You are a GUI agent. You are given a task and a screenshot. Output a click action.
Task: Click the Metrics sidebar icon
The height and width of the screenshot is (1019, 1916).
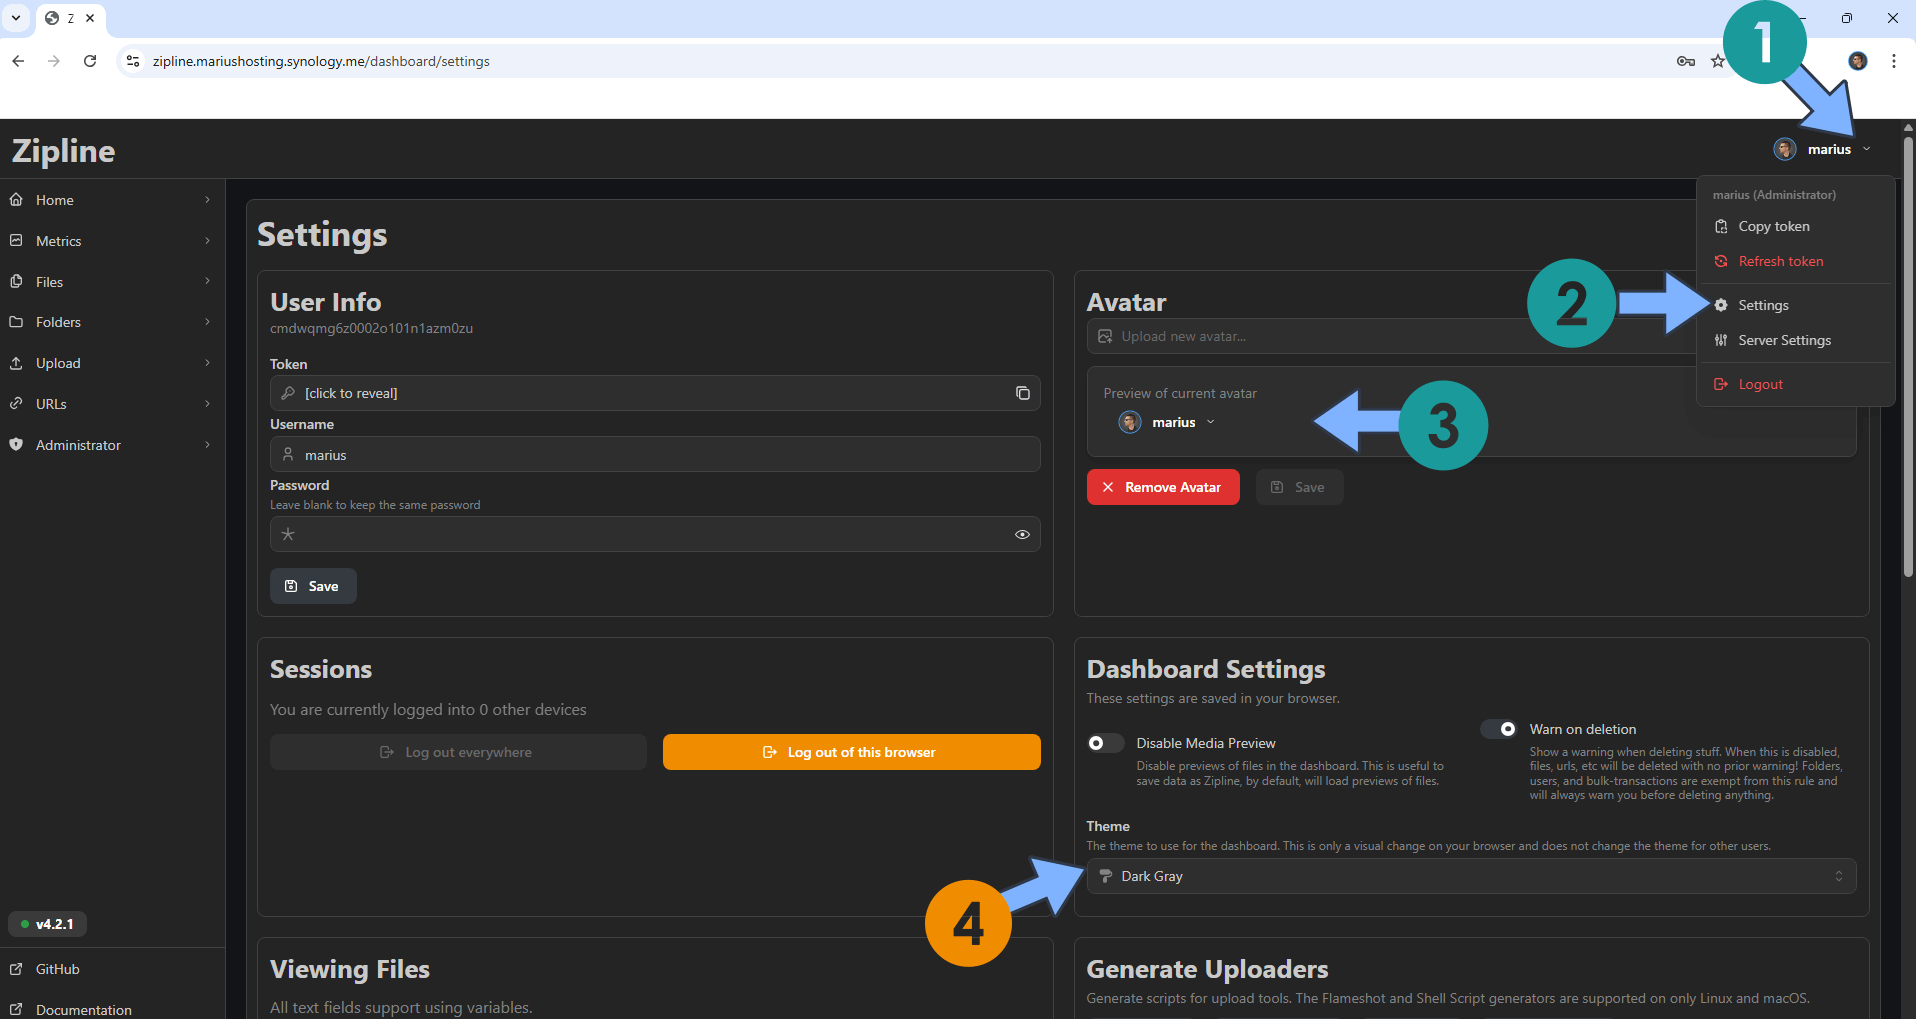[16, 241]
